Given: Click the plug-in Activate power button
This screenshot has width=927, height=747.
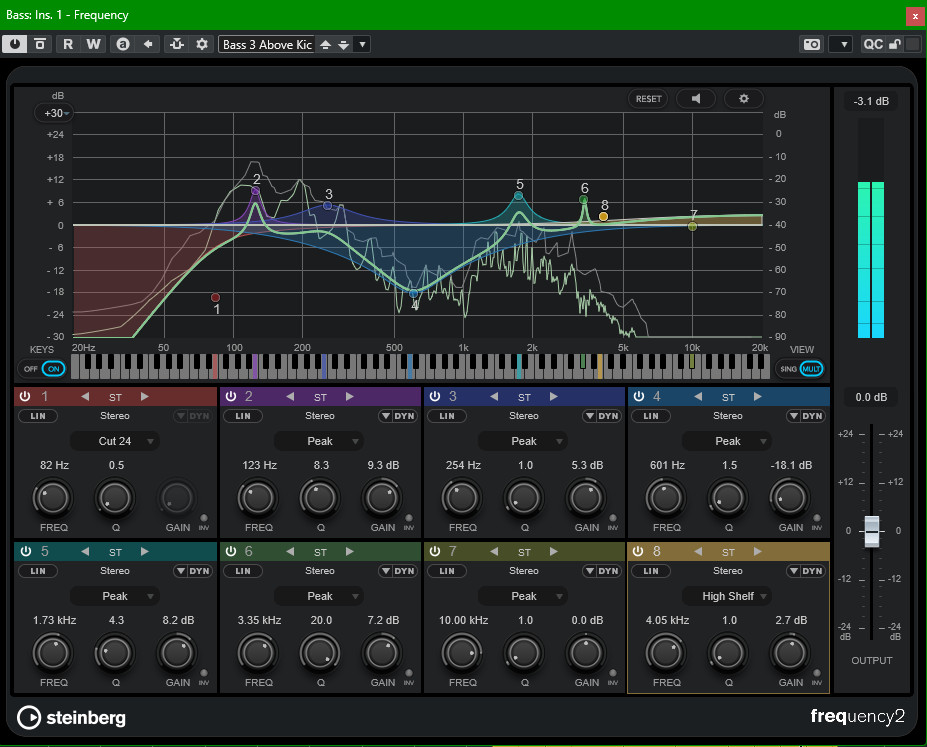Looking at the screenshot, I should (x=17, y=44).
